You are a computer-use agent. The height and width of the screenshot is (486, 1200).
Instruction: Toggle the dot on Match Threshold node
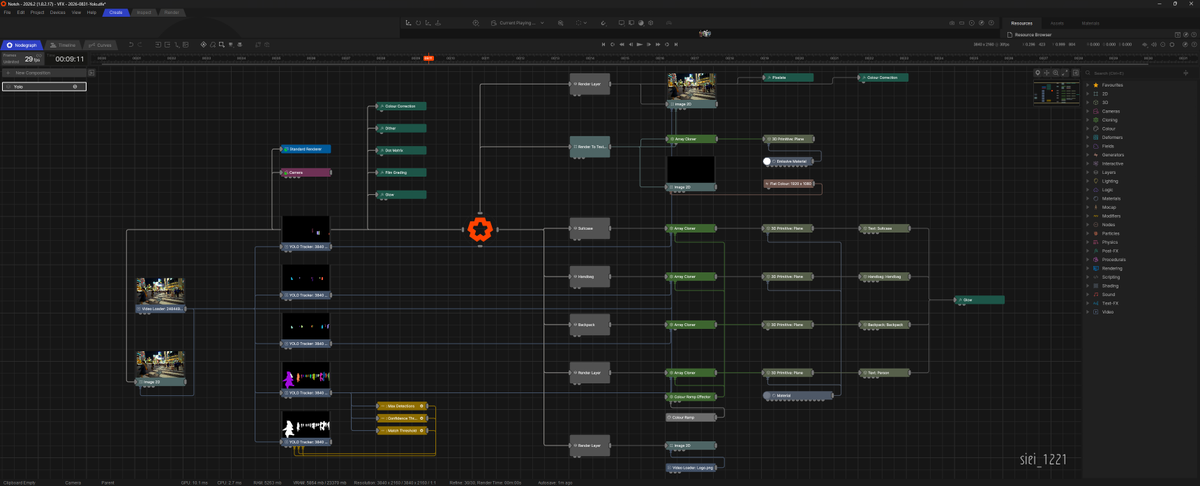pyautogui.click(x=422, y=430)
